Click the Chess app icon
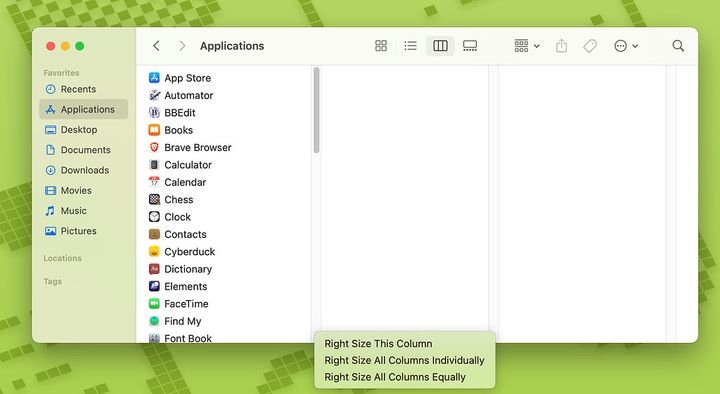The width and height of the screenshot is (720, 394). coord(154,199)
